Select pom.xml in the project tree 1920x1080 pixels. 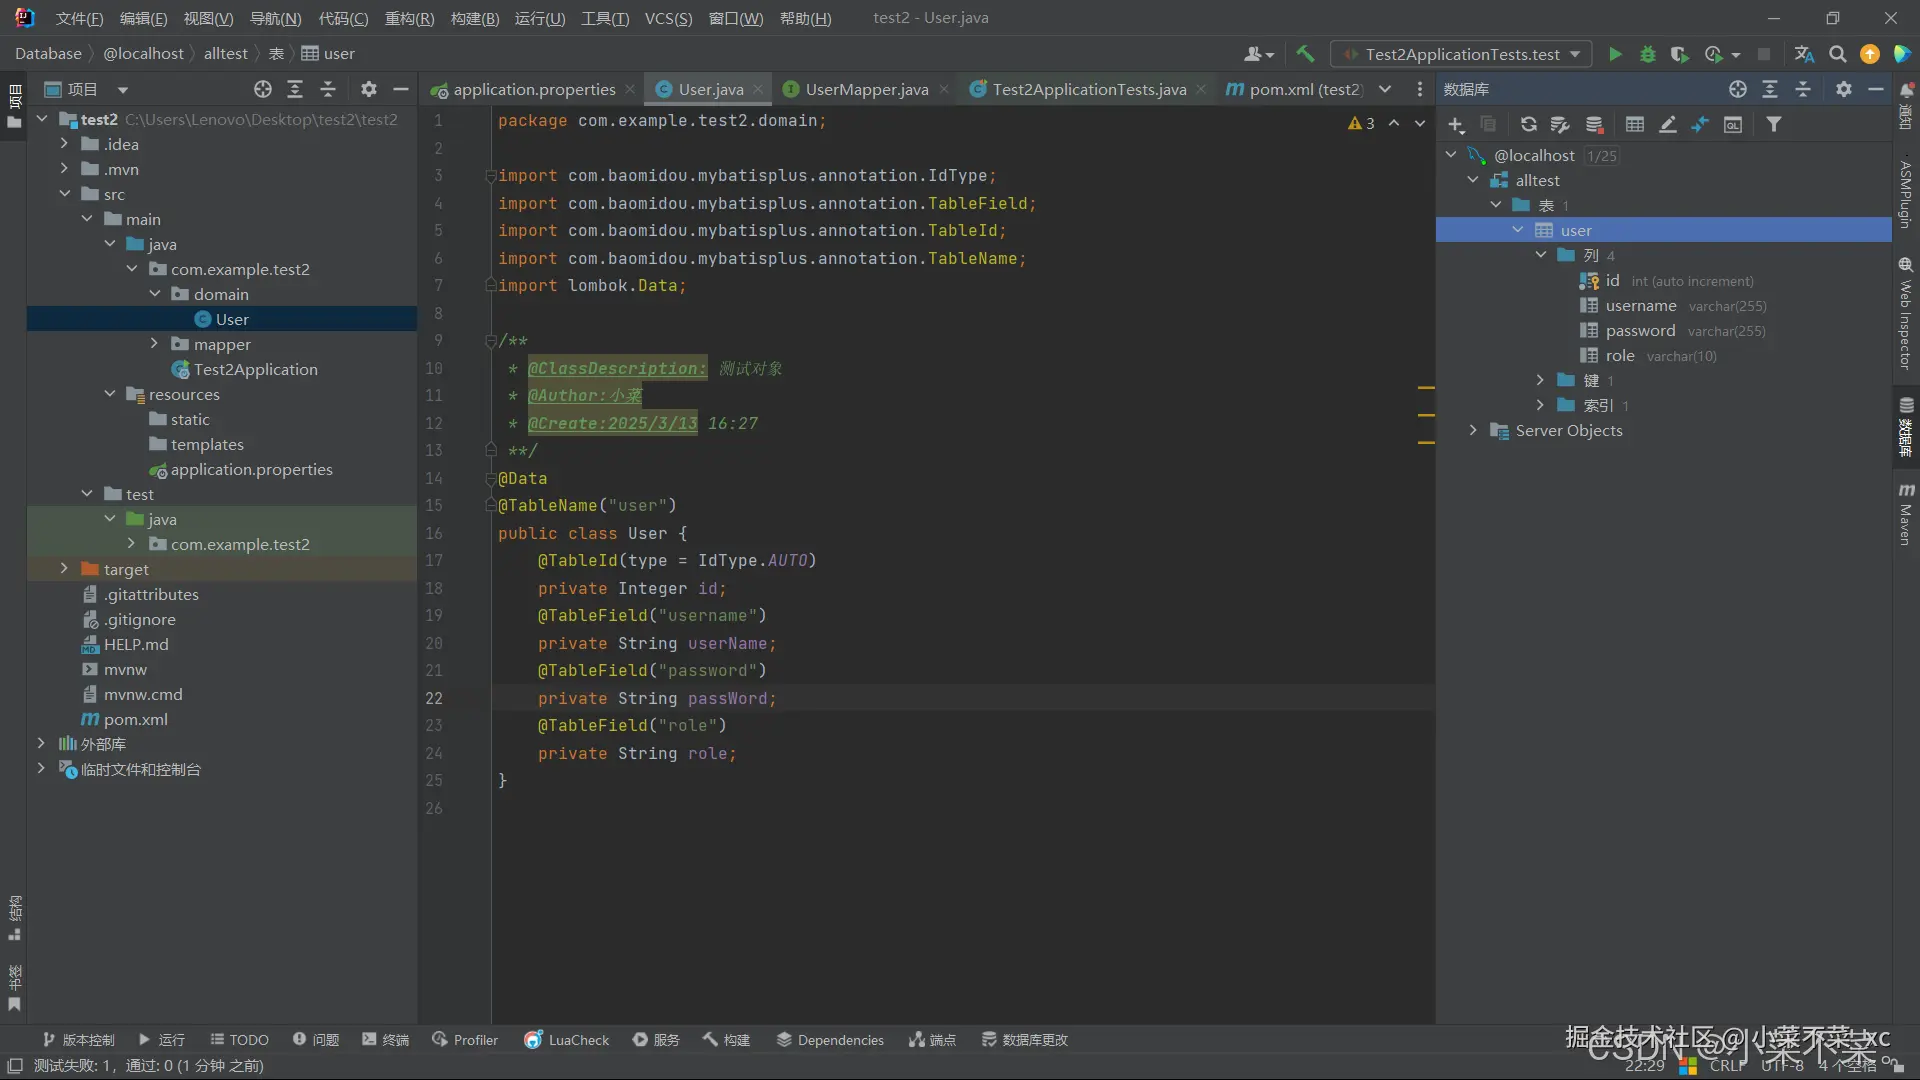[x=135, y=719]
